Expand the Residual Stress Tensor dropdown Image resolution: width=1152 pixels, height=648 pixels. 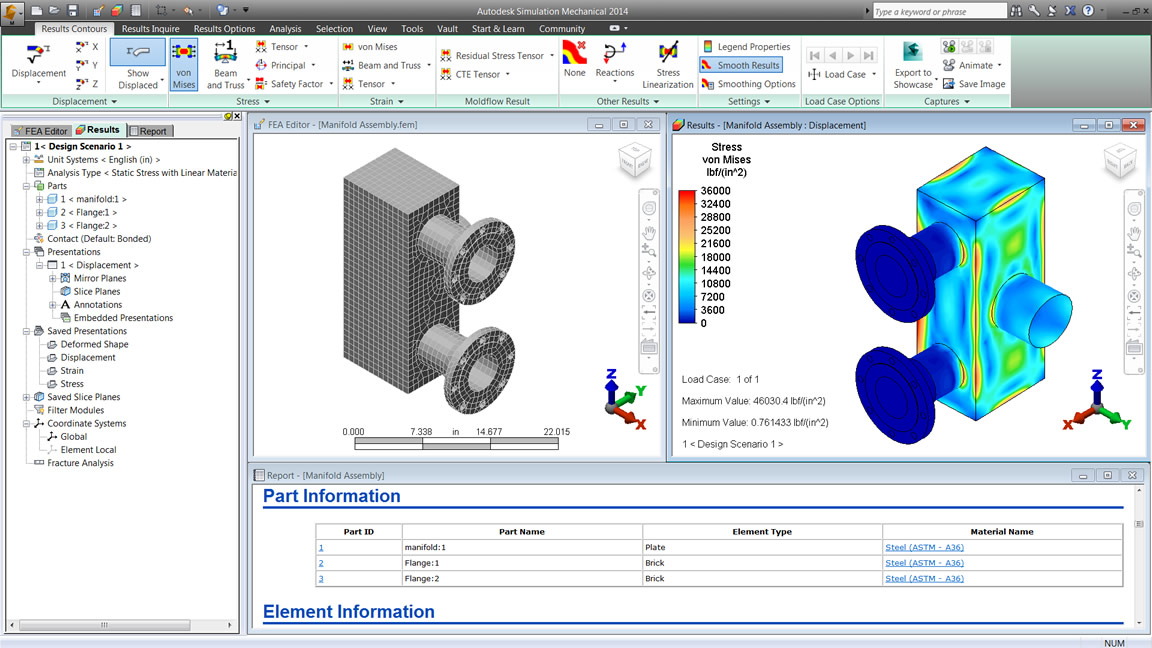click(x=552, y=56)
